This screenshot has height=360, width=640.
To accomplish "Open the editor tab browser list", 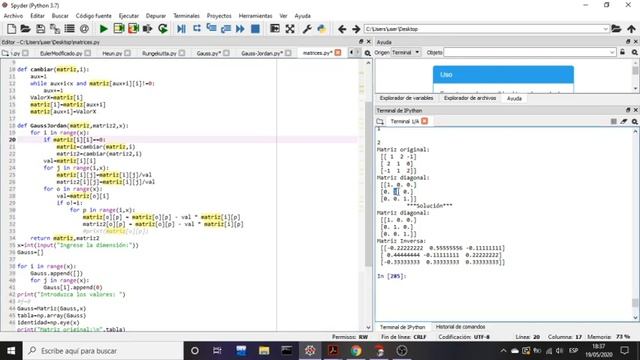I will tap(5, 53).
